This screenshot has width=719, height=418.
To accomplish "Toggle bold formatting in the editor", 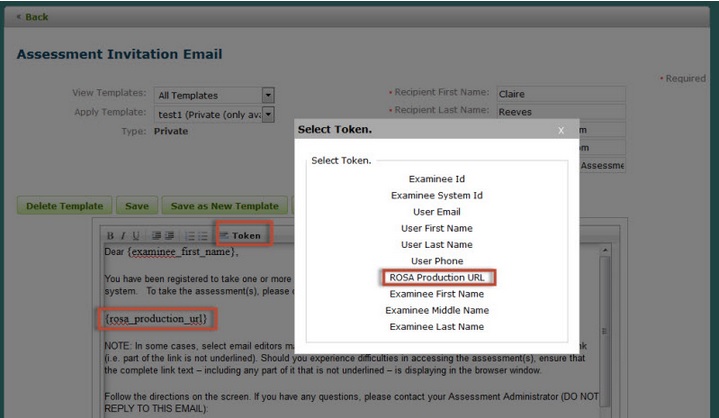I will pyautogui.click(x=110, y=236).
